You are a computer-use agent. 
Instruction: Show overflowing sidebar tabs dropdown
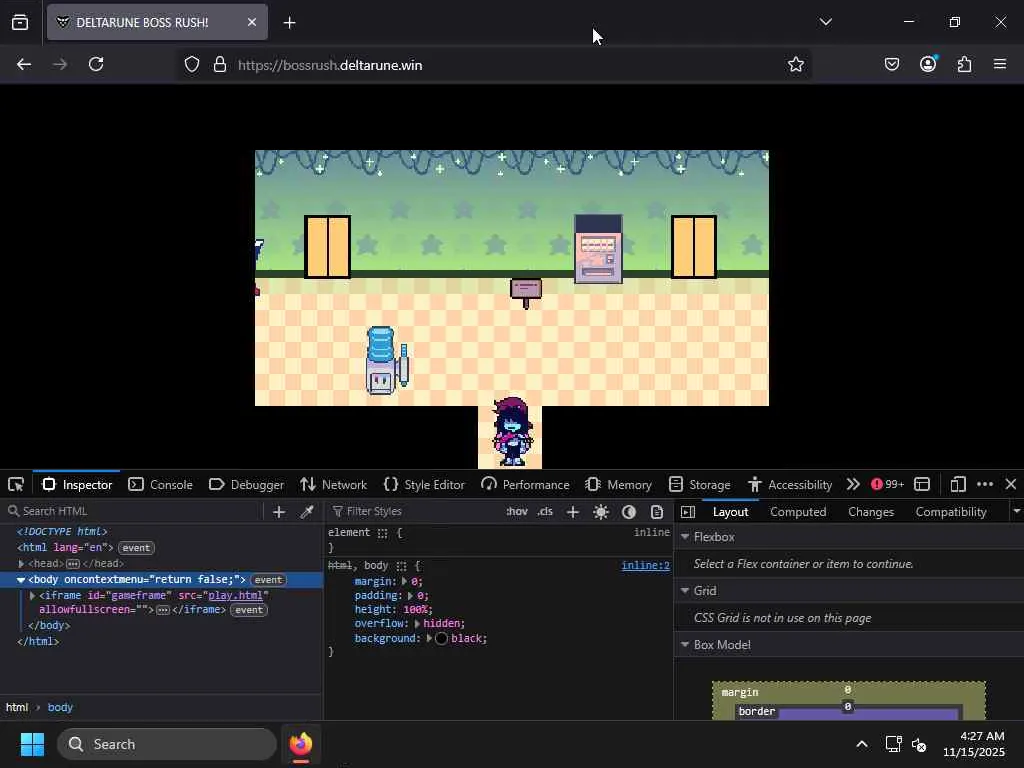[x=1016, y=511]
